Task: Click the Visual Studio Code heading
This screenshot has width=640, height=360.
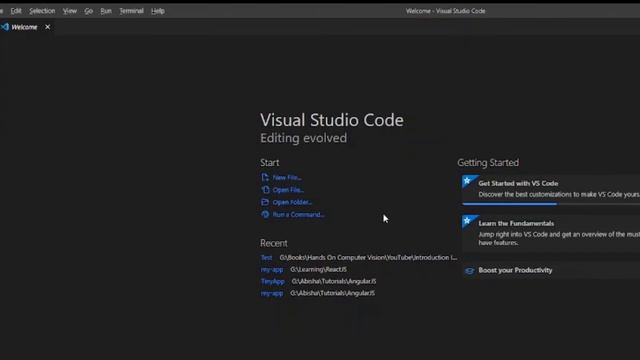Action: click(332, 120)
